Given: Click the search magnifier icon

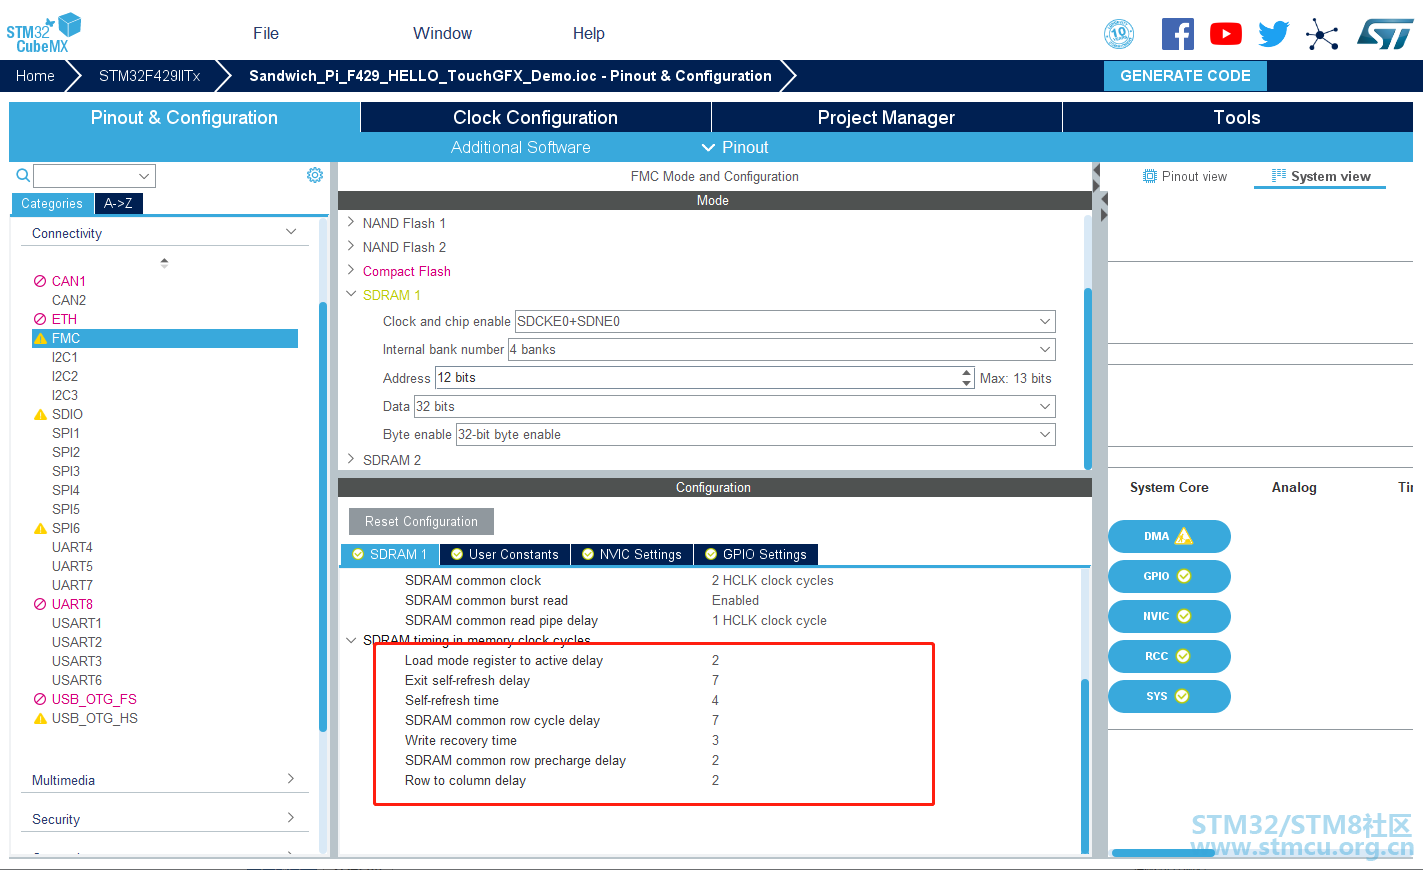Looking at the screenshot, I should [23, 176].
